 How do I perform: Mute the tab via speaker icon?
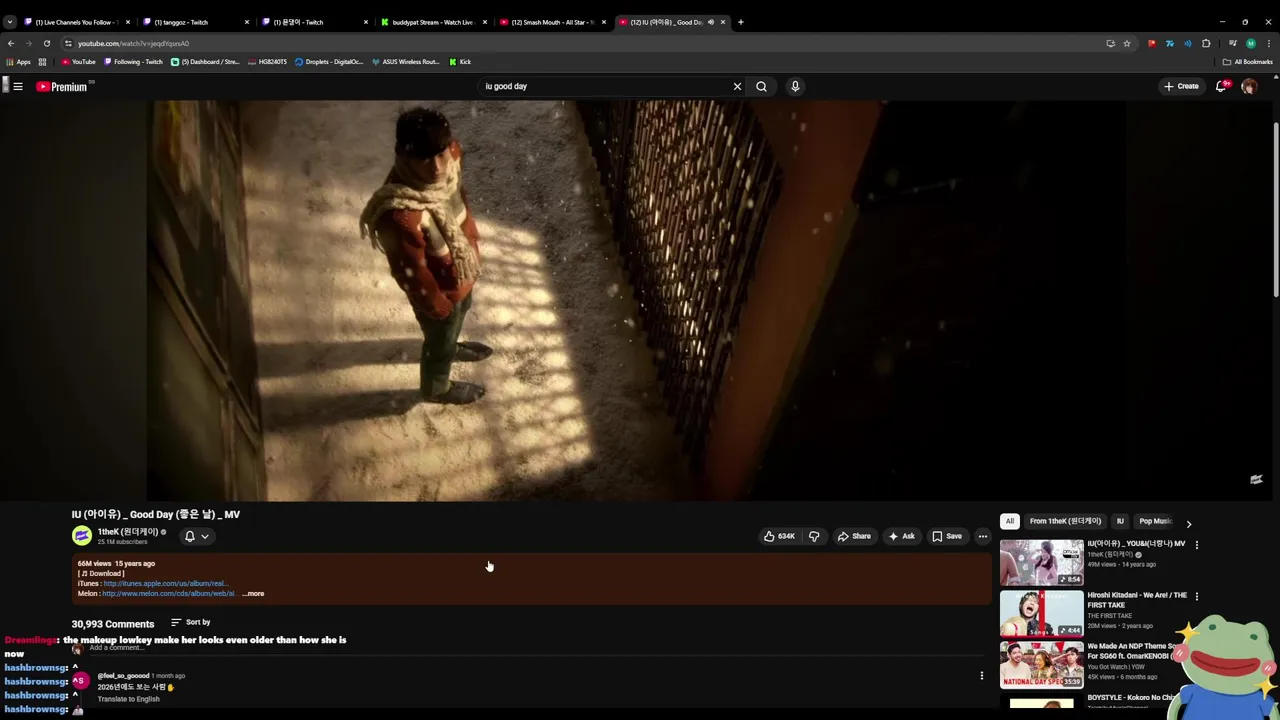(711, 22)
